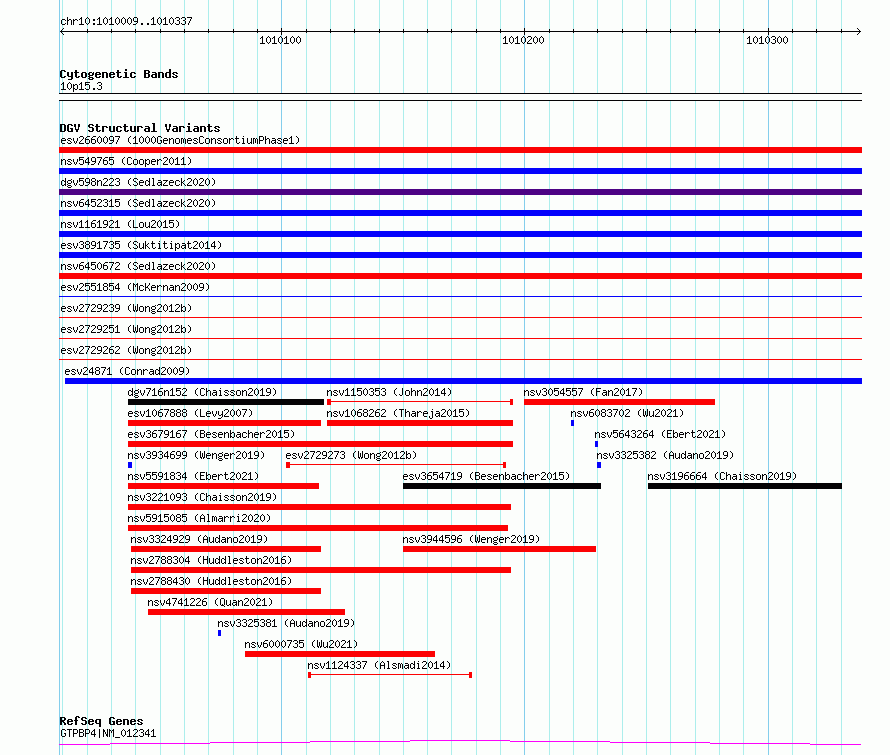Click the black bar under nsv3196664 Chaisson2019
This screenshot has height=755, width=890.
(745, 486)
